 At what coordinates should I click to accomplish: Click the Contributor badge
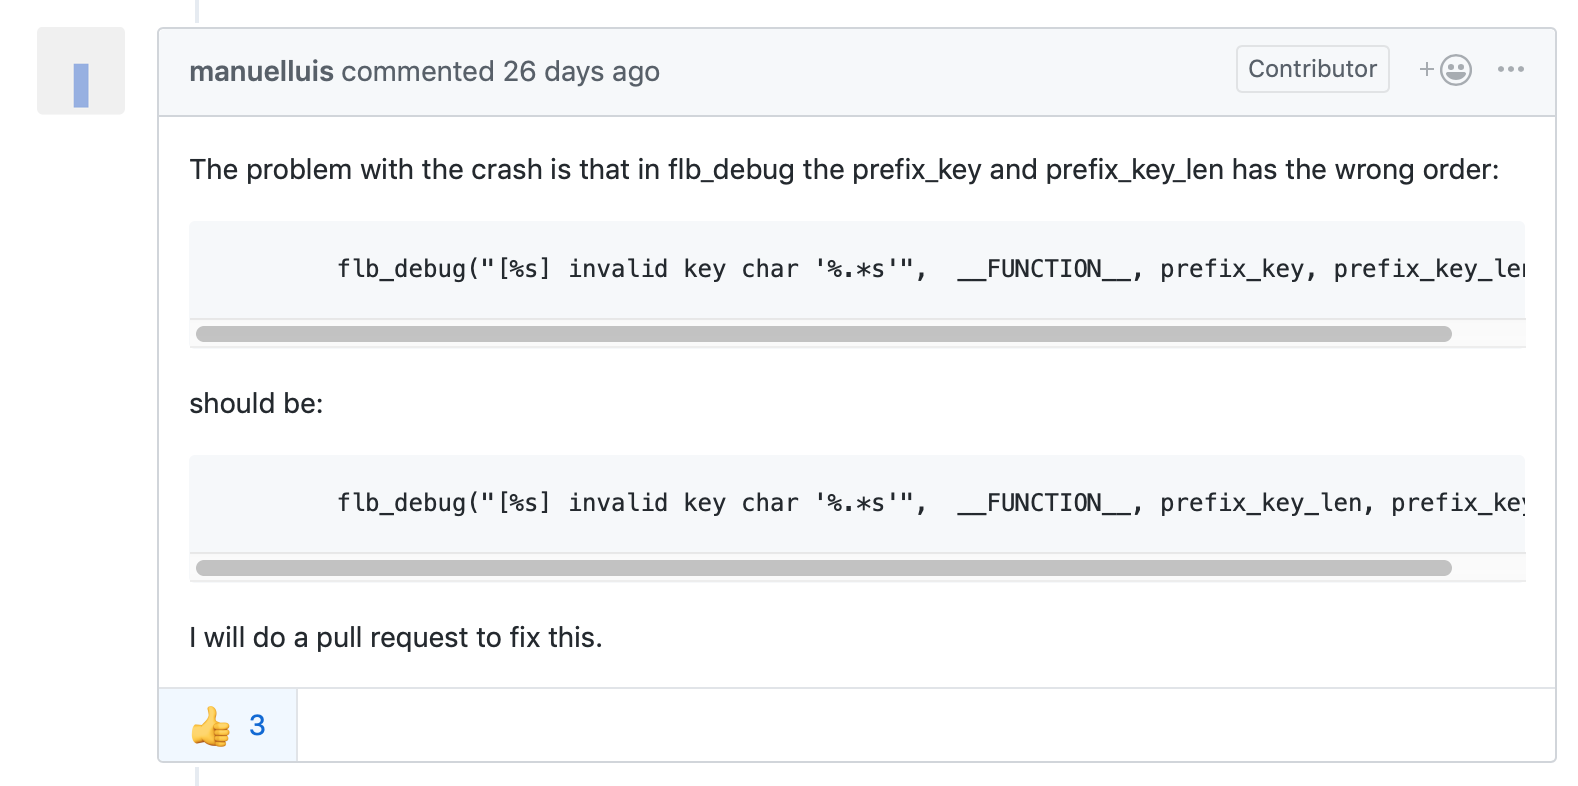pyautogui.click(x=1312, y=69)
